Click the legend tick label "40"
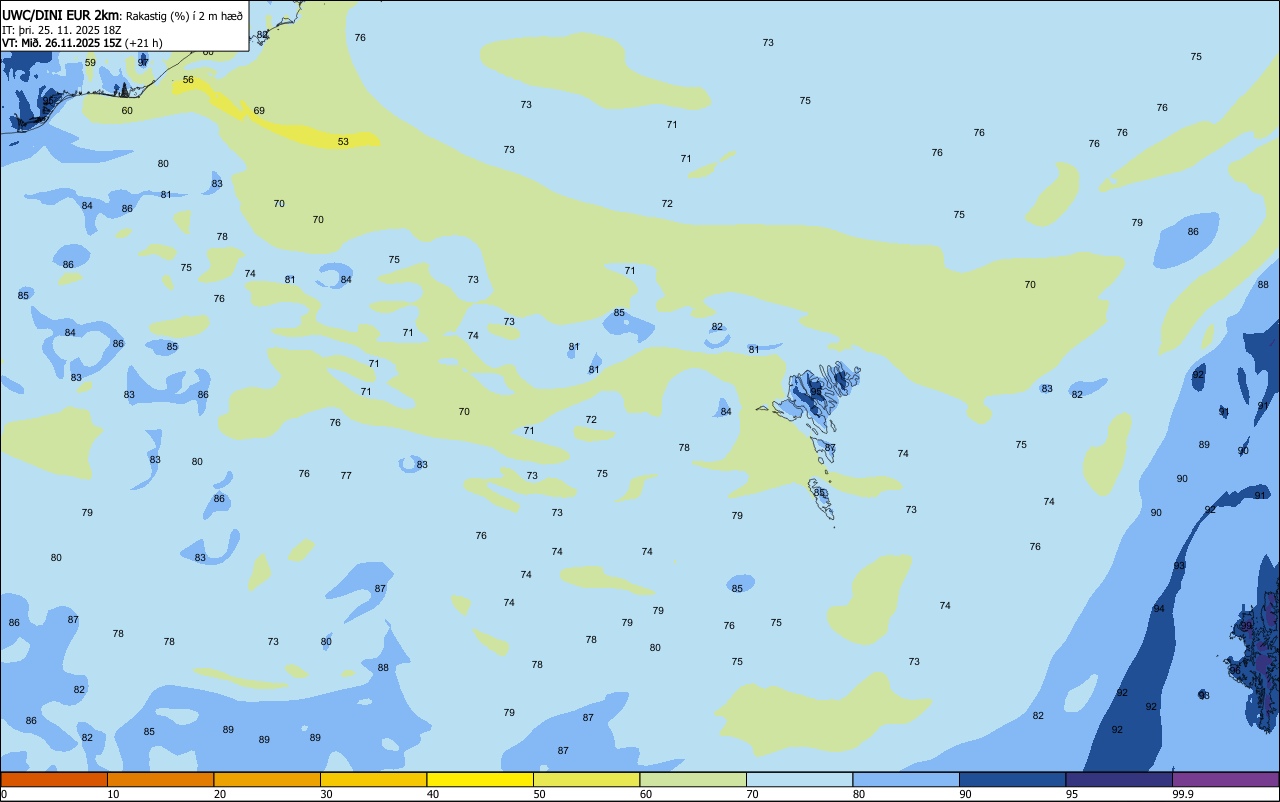This screenshot has height=802, width=1280. (433, 794)
